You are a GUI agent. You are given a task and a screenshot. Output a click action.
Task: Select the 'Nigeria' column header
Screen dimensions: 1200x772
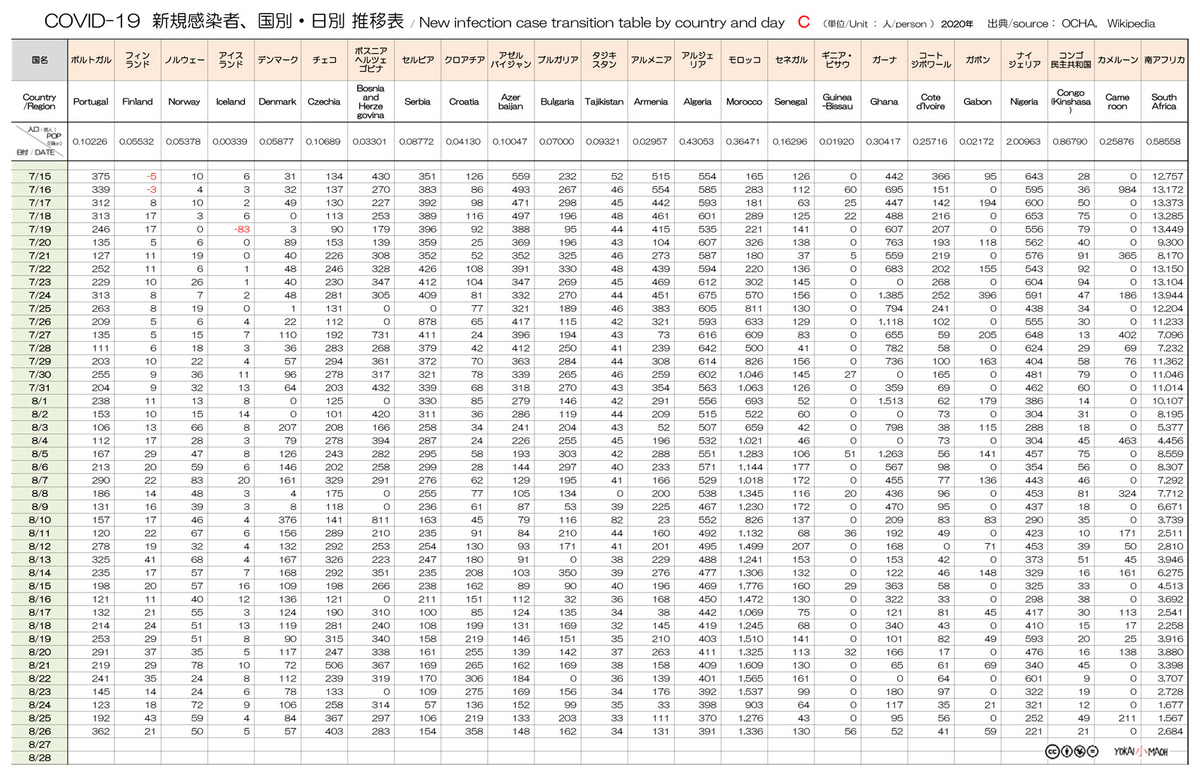pos(1024,101)
